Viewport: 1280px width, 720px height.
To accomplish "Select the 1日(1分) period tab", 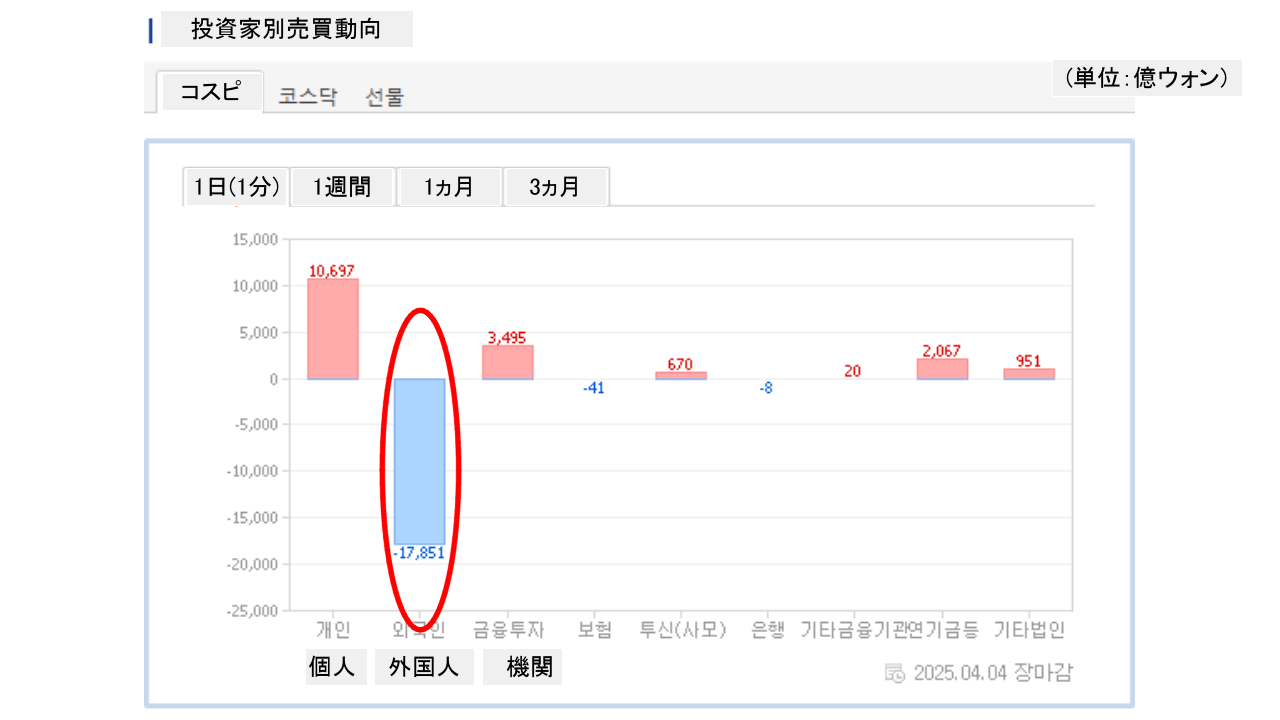I will pyautogui.click(x=236, y=187).
